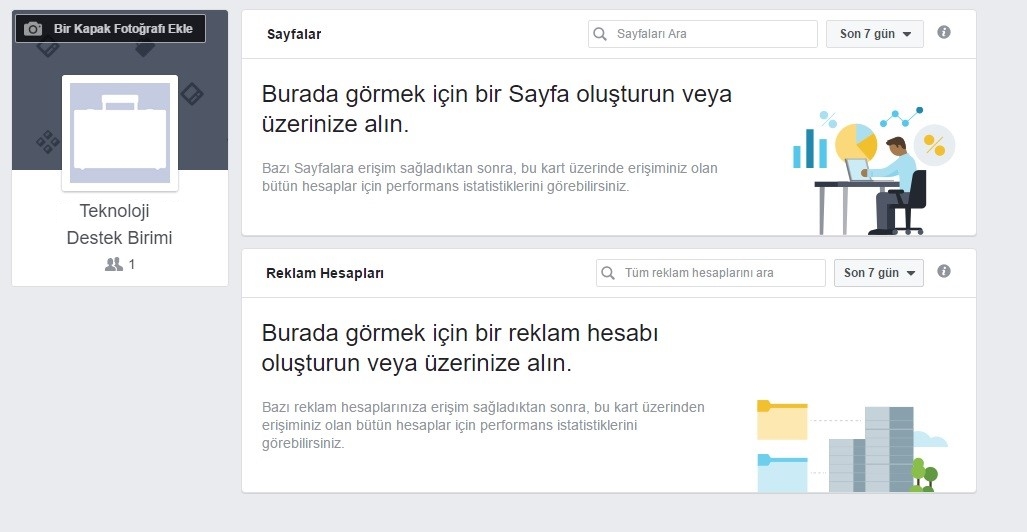Click the Sayfalar section title

(x=294, y=35)
